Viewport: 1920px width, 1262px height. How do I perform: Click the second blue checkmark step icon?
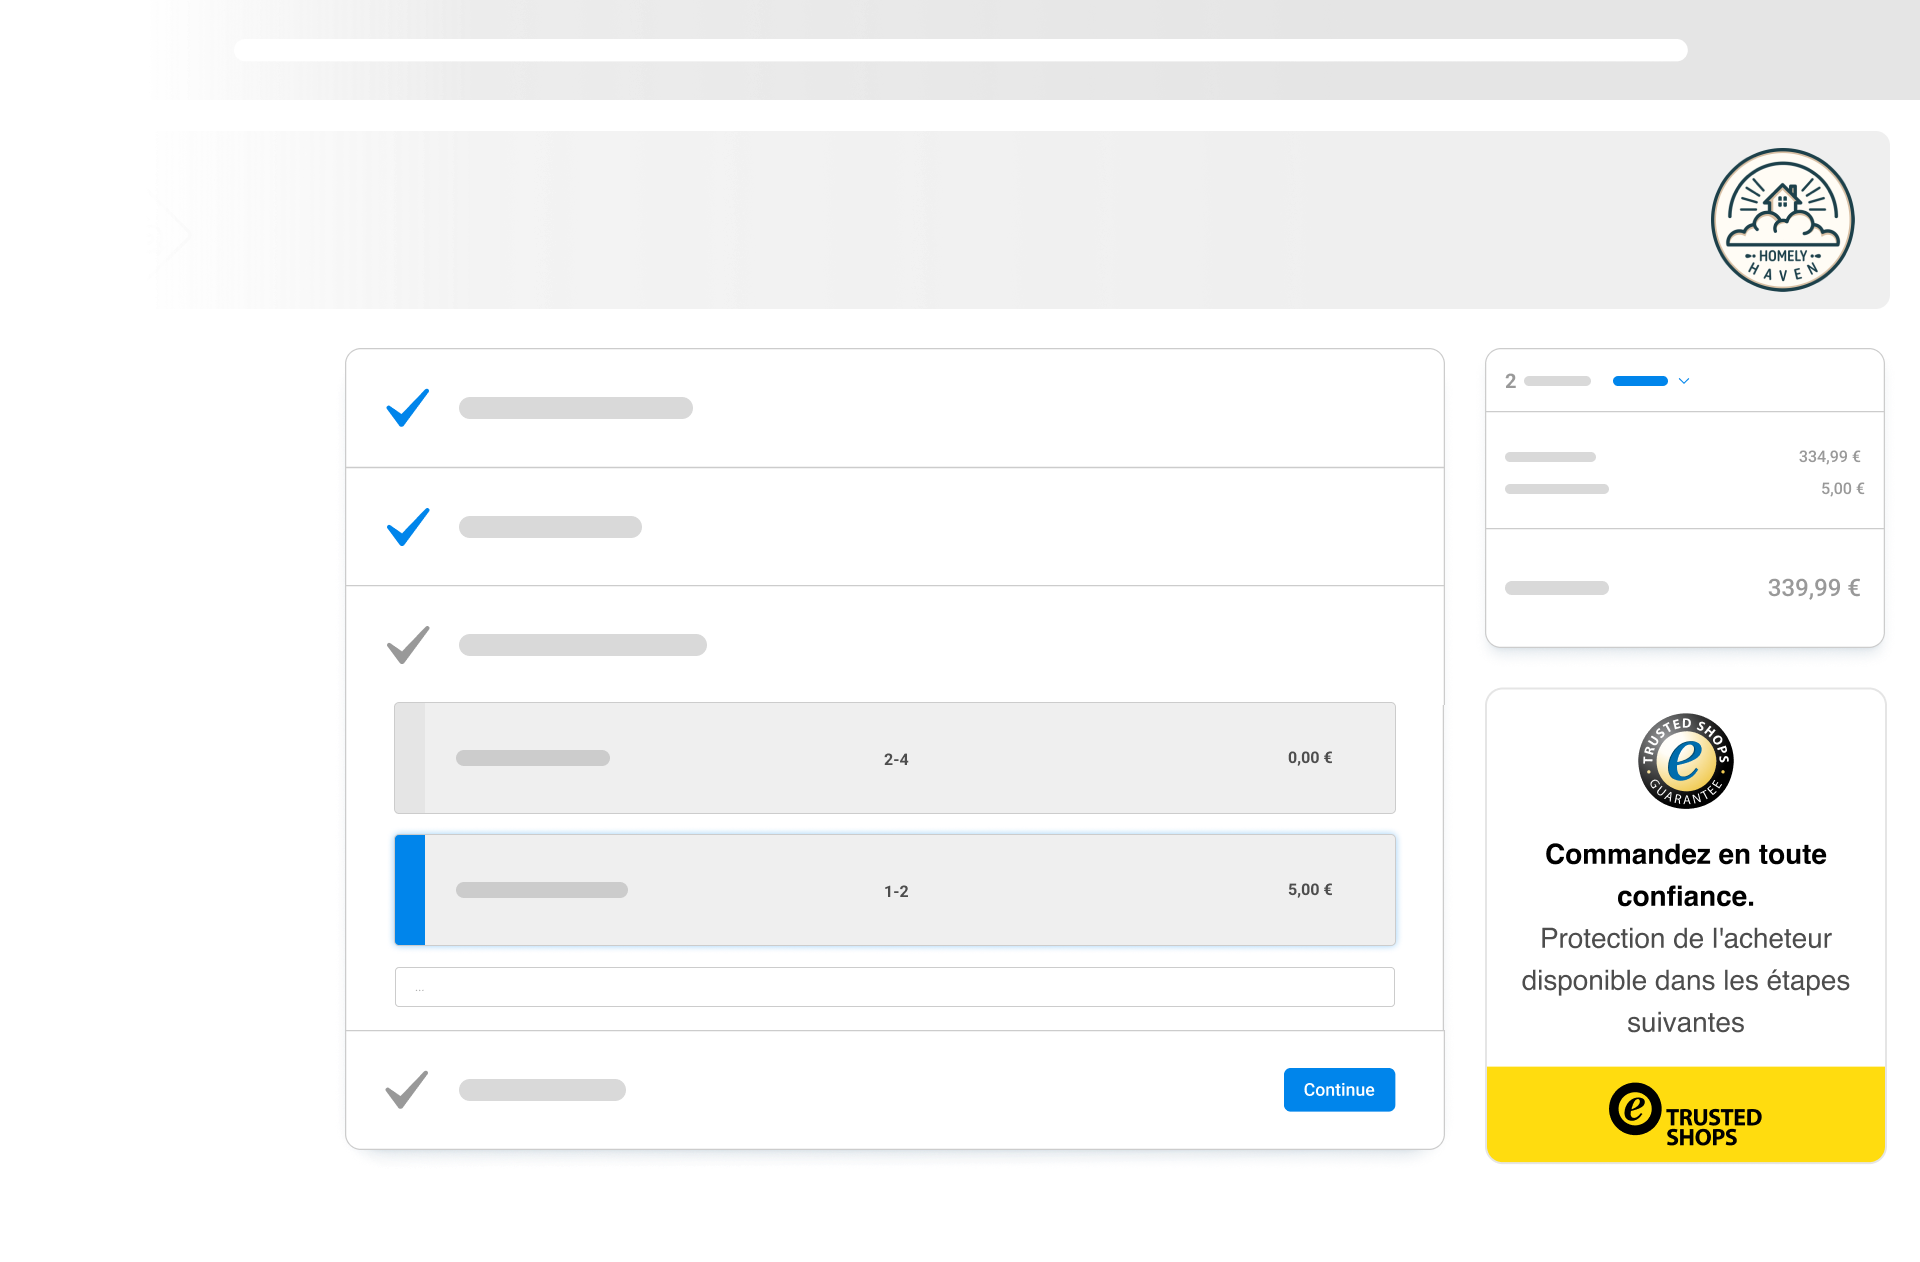[408, 527]
